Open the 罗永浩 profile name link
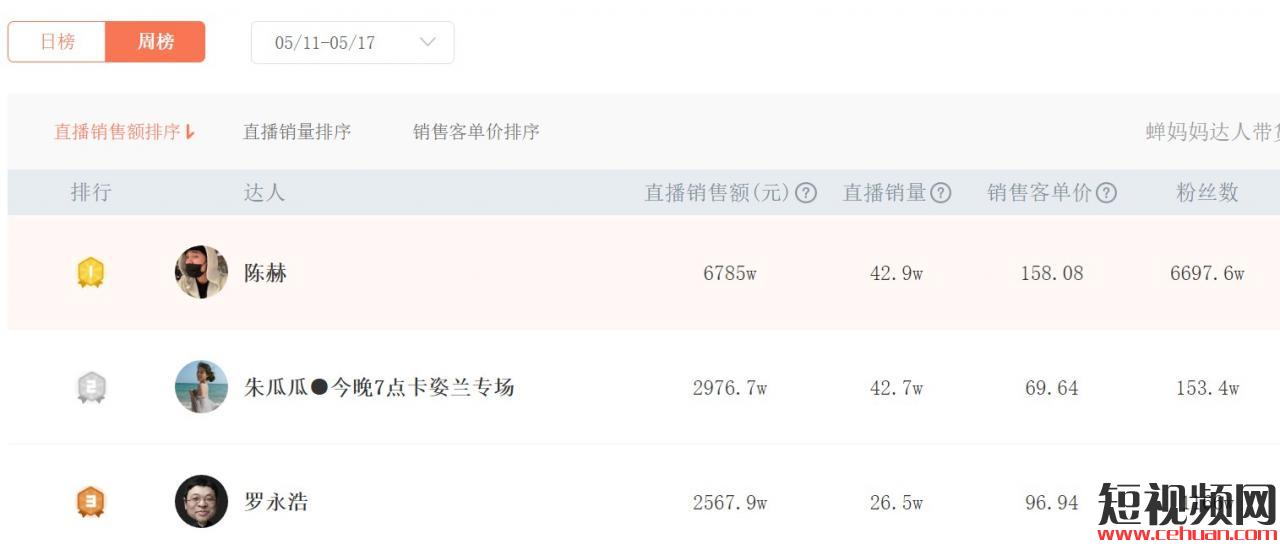Image resolution: width=1280 pixels, height=544 pixels. click(x=276, y=502)
